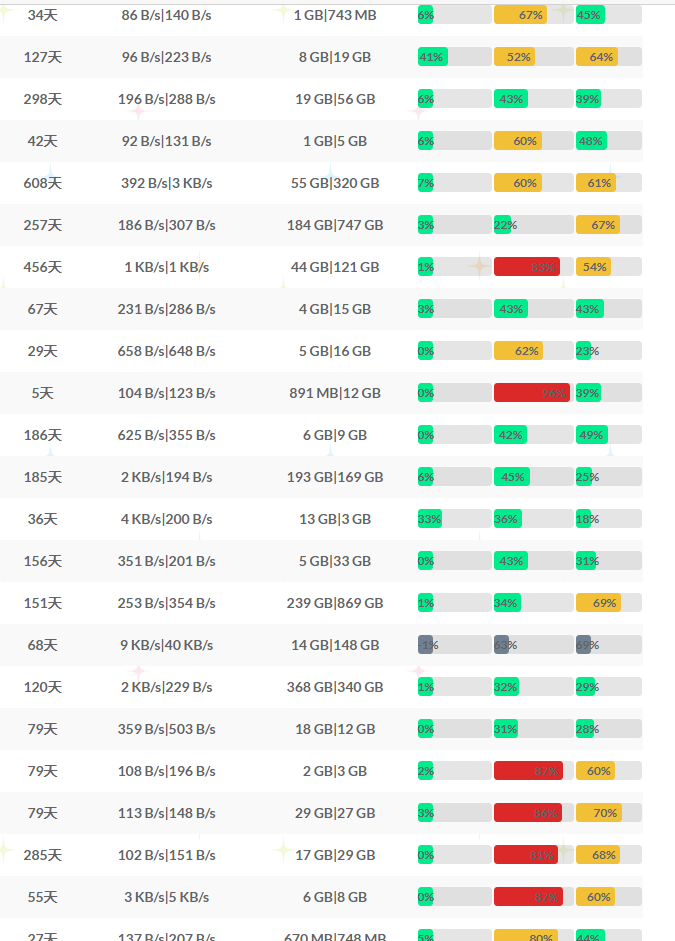Screen dimensions: 675x941
Task: Click the 368 GB|340 GB traffic value
Action: [335, 687]
